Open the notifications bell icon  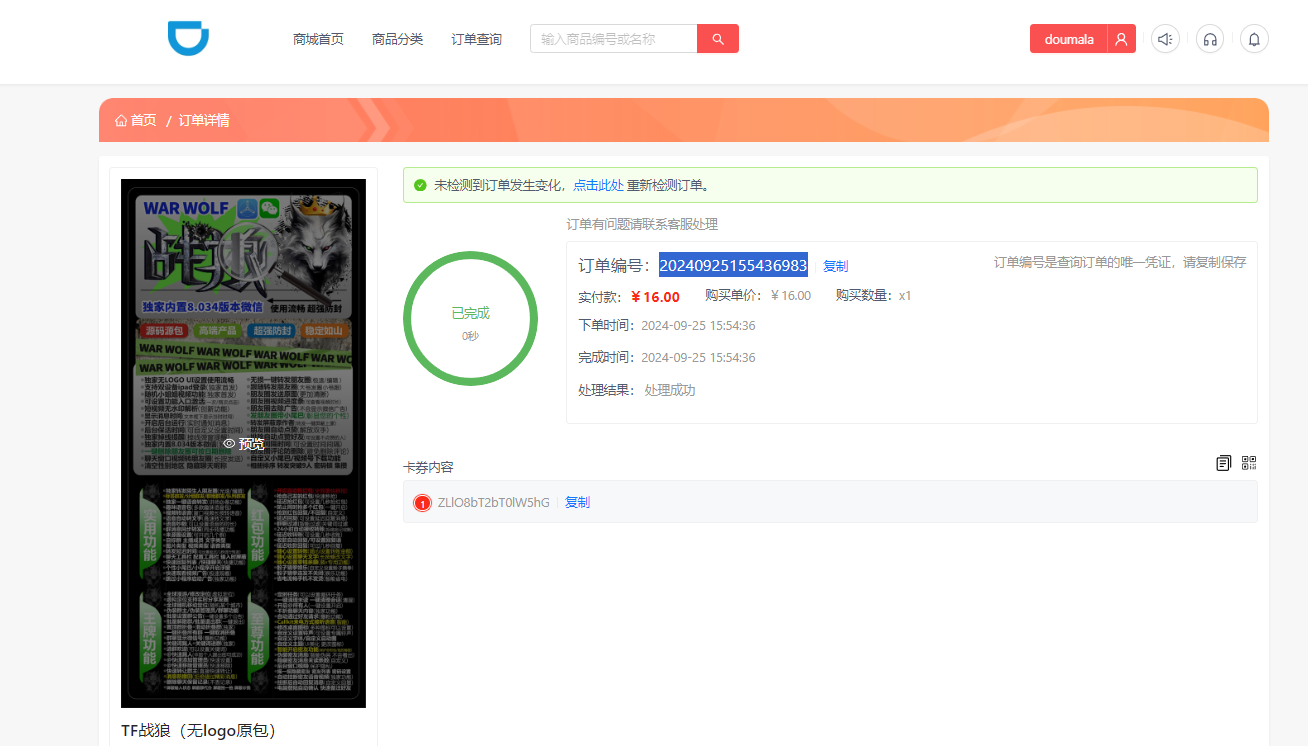coord(1254,39)
